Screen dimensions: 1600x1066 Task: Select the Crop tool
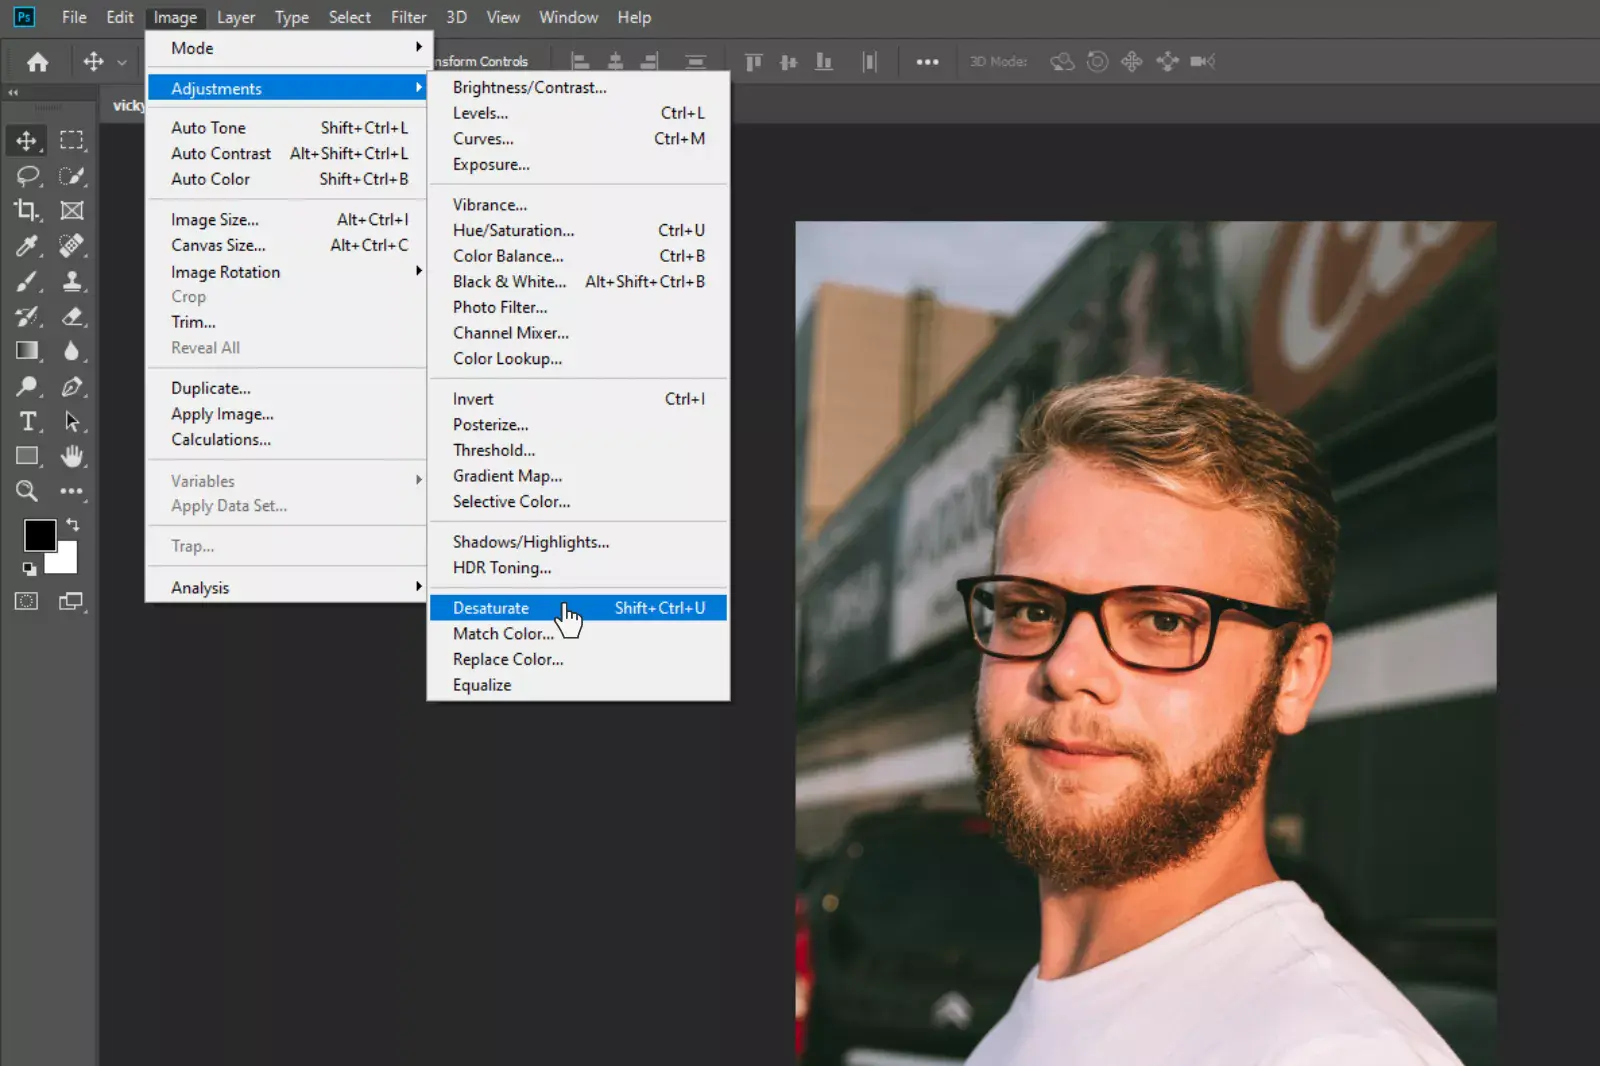pyautogui.click(x=27, y=210)
